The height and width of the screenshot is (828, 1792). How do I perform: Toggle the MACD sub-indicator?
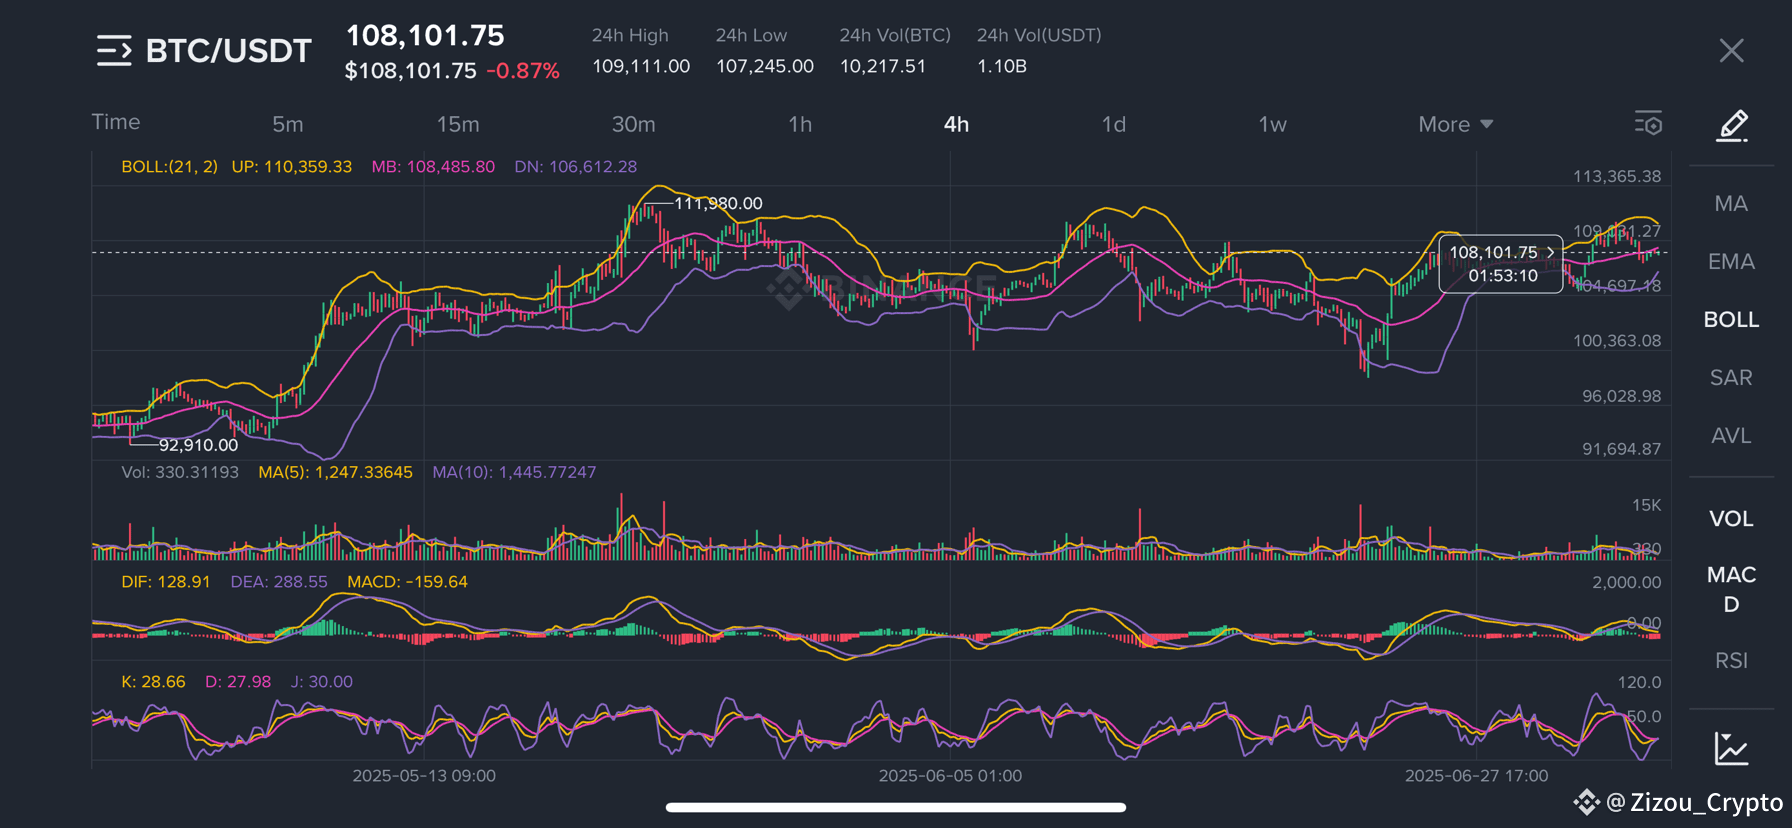pos(1731,590)
